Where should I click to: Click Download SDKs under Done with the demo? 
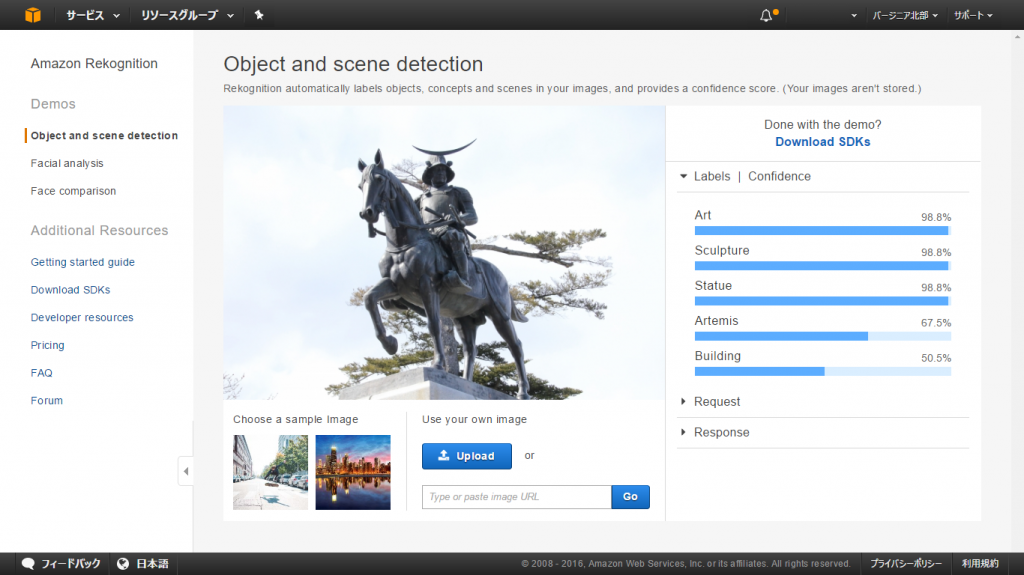(822, 142)
